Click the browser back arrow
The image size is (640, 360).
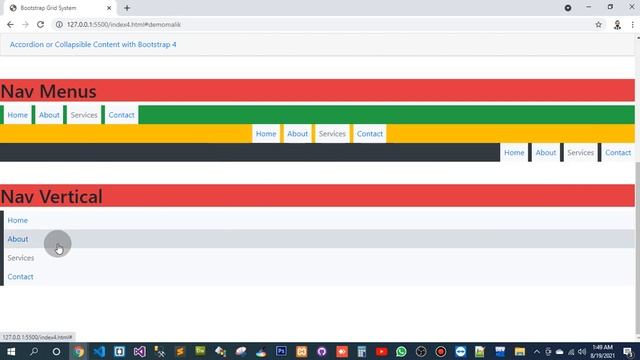coord(10,24)
